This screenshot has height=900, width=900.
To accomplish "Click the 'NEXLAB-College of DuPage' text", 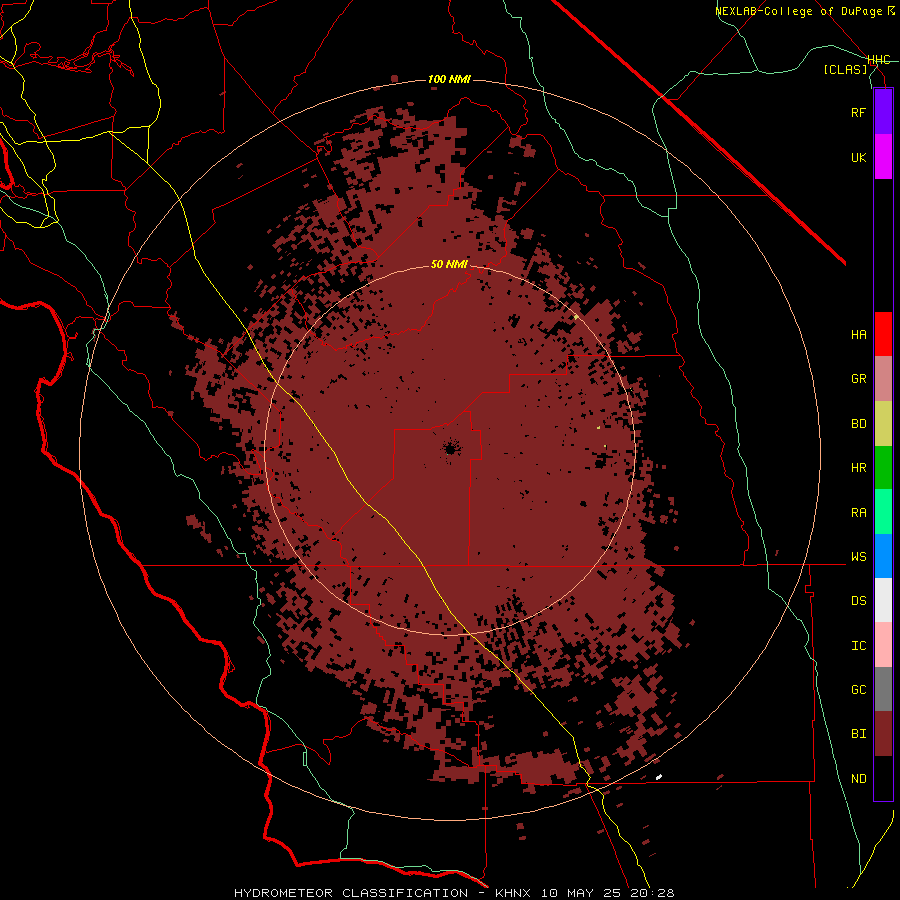I will click(800, 11).
